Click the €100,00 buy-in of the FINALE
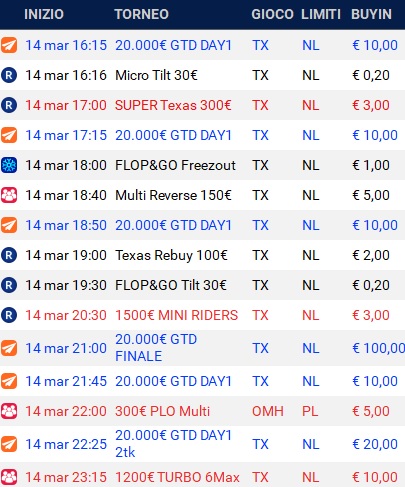Screen dimensions: 405x487 379,348
